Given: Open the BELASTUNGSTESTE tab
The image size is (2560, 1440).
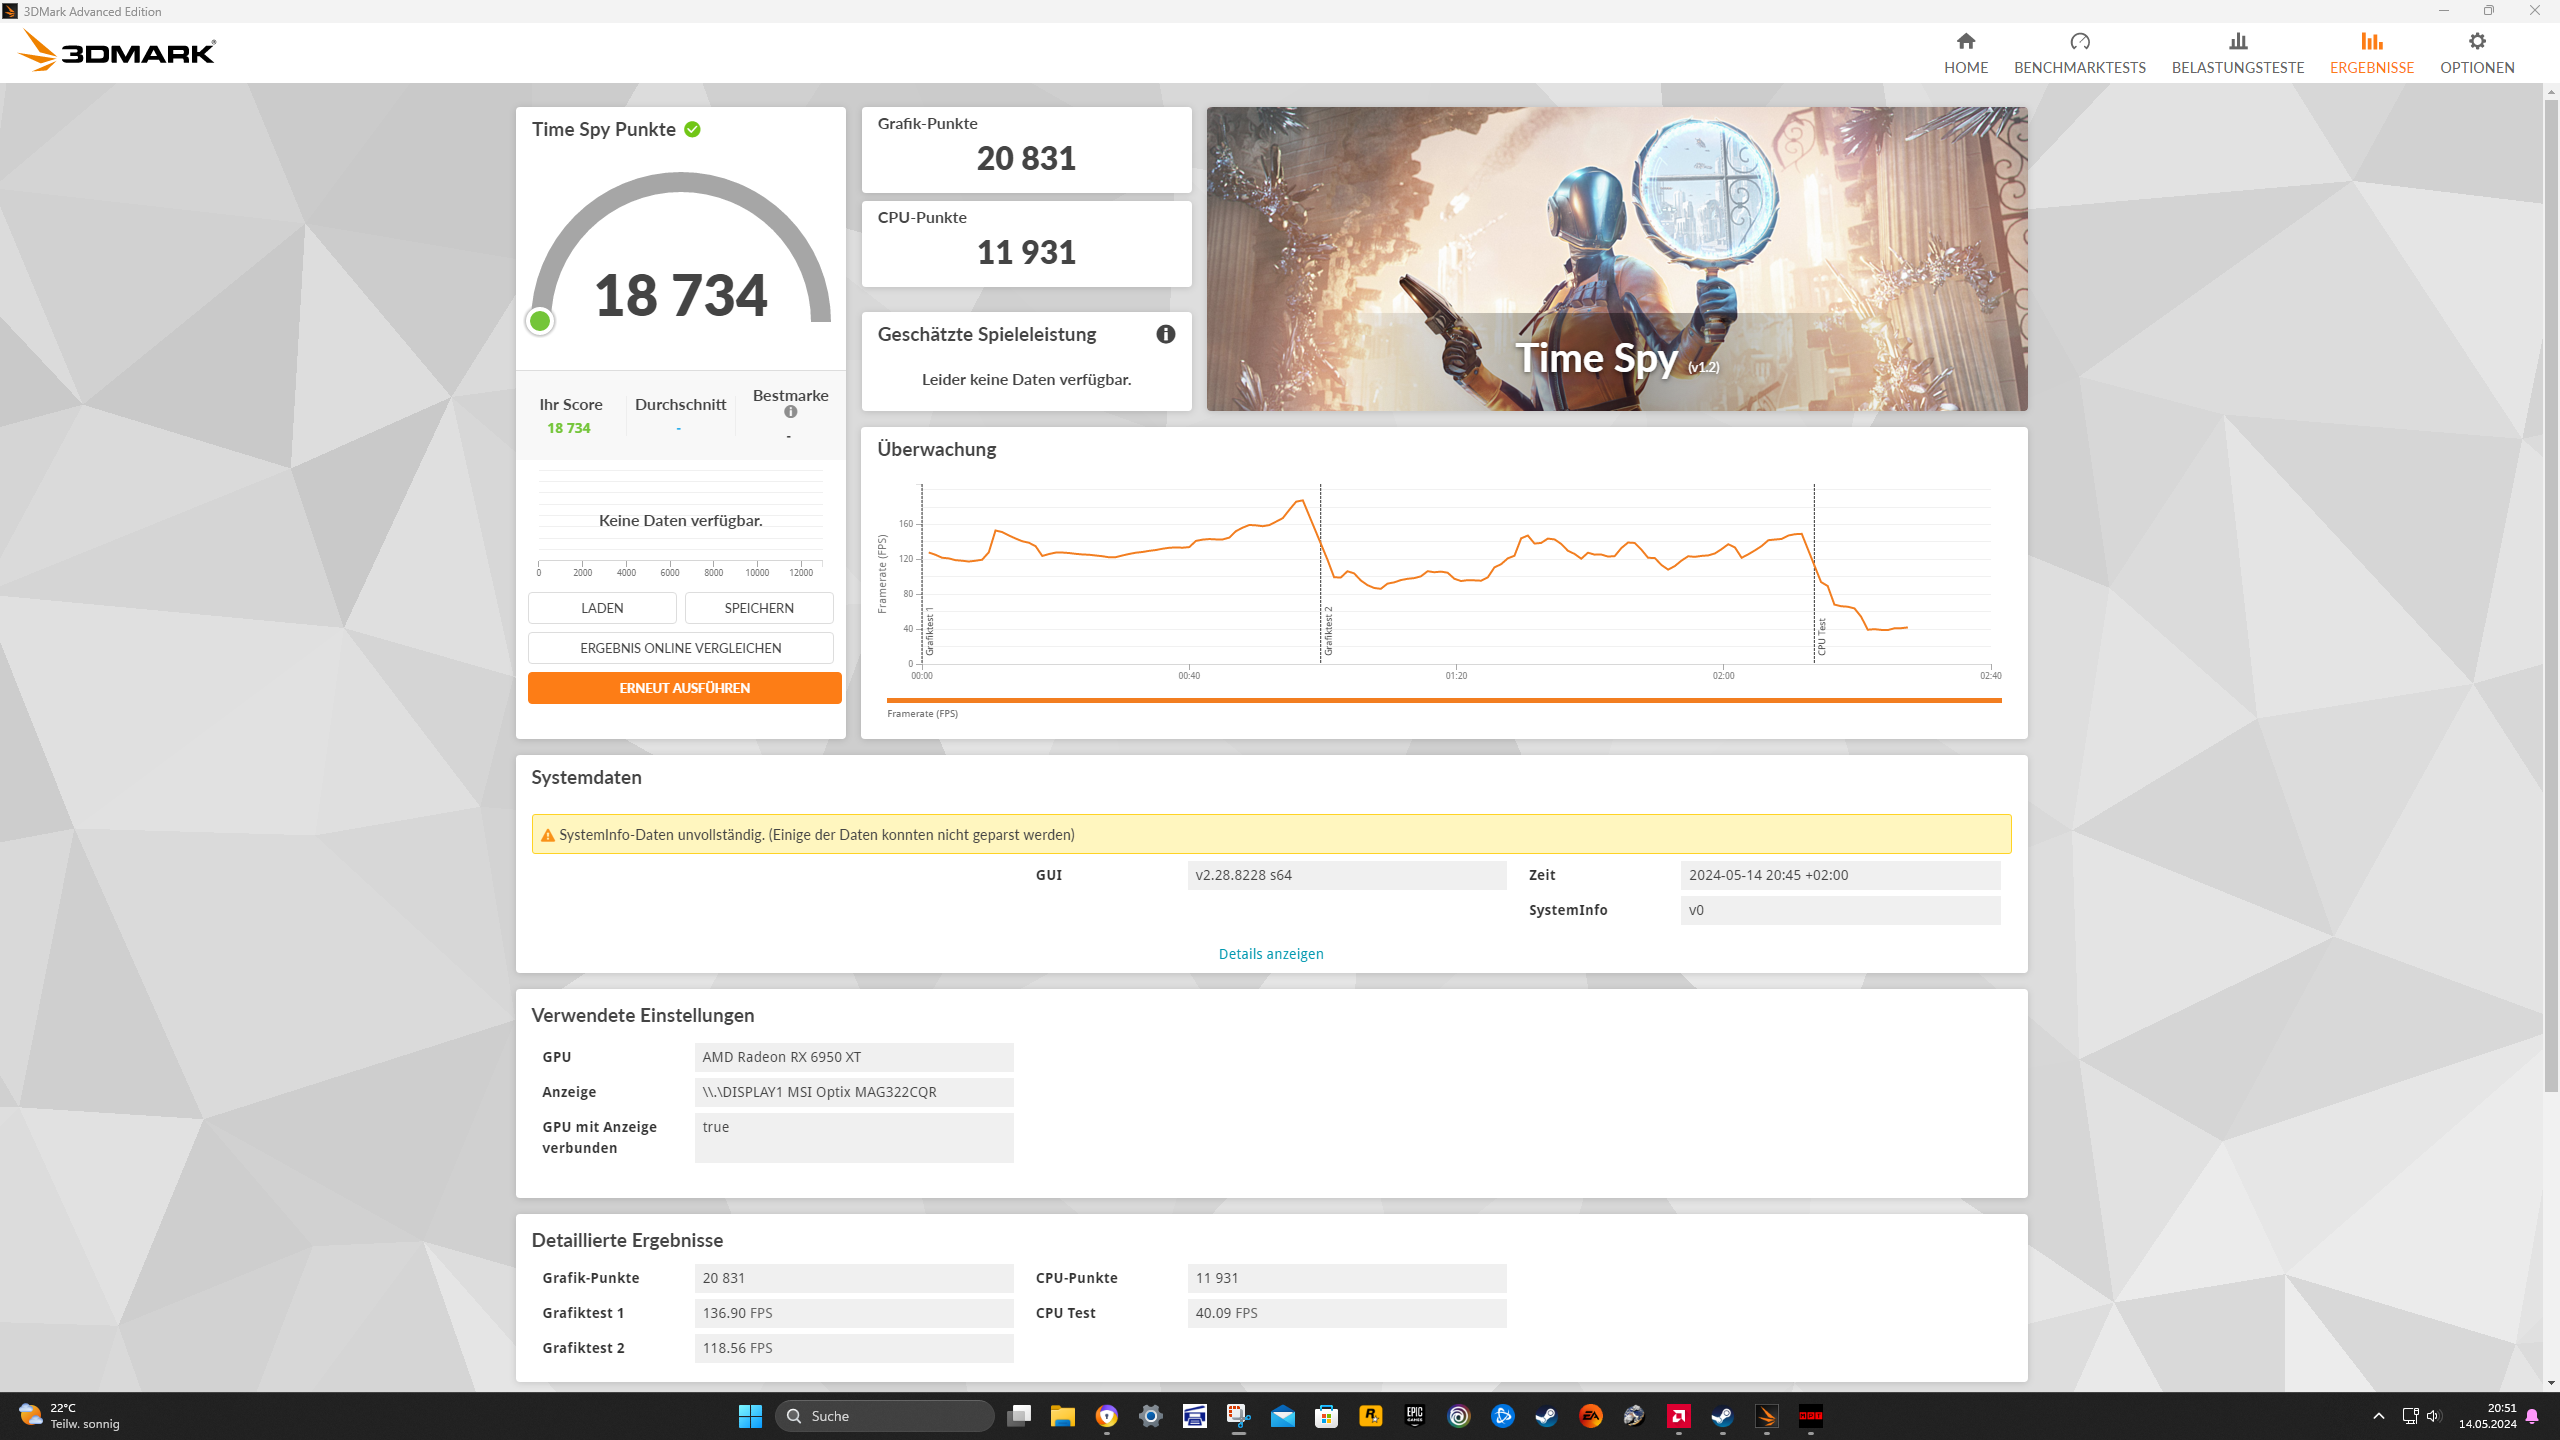Looking at the screenshot, I should [2238, 53].
